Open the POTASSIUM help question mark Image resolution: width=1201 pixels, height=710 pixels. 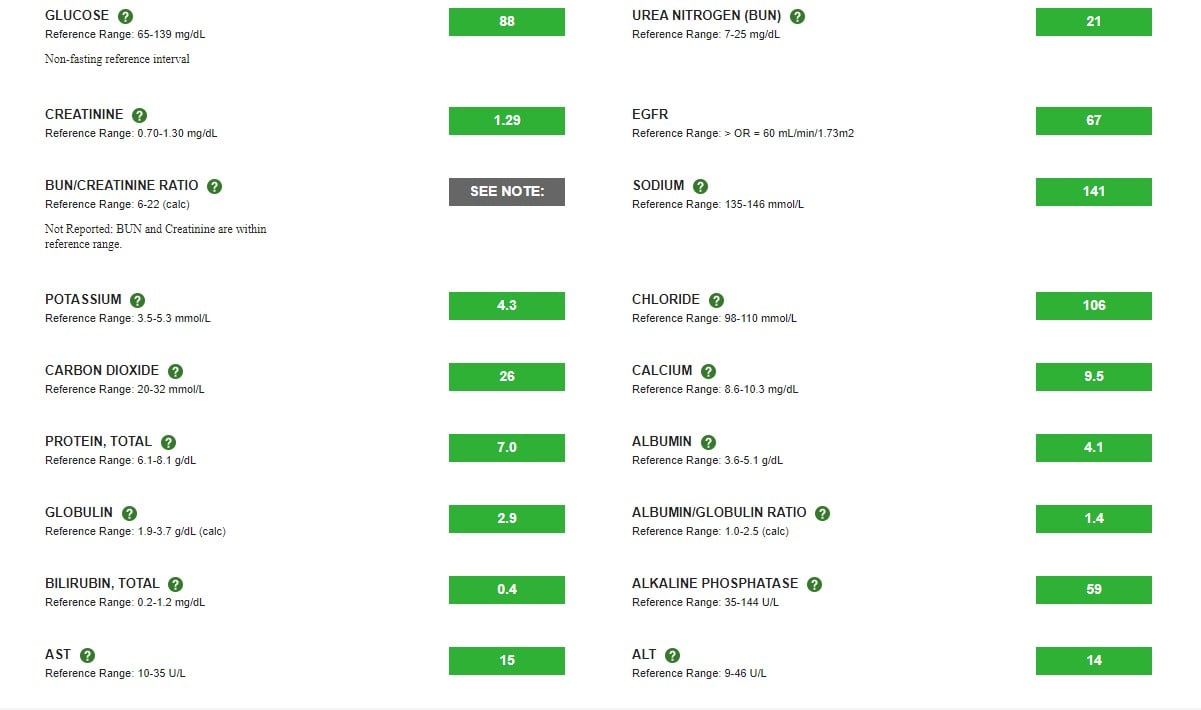click(x=137, y=300)
